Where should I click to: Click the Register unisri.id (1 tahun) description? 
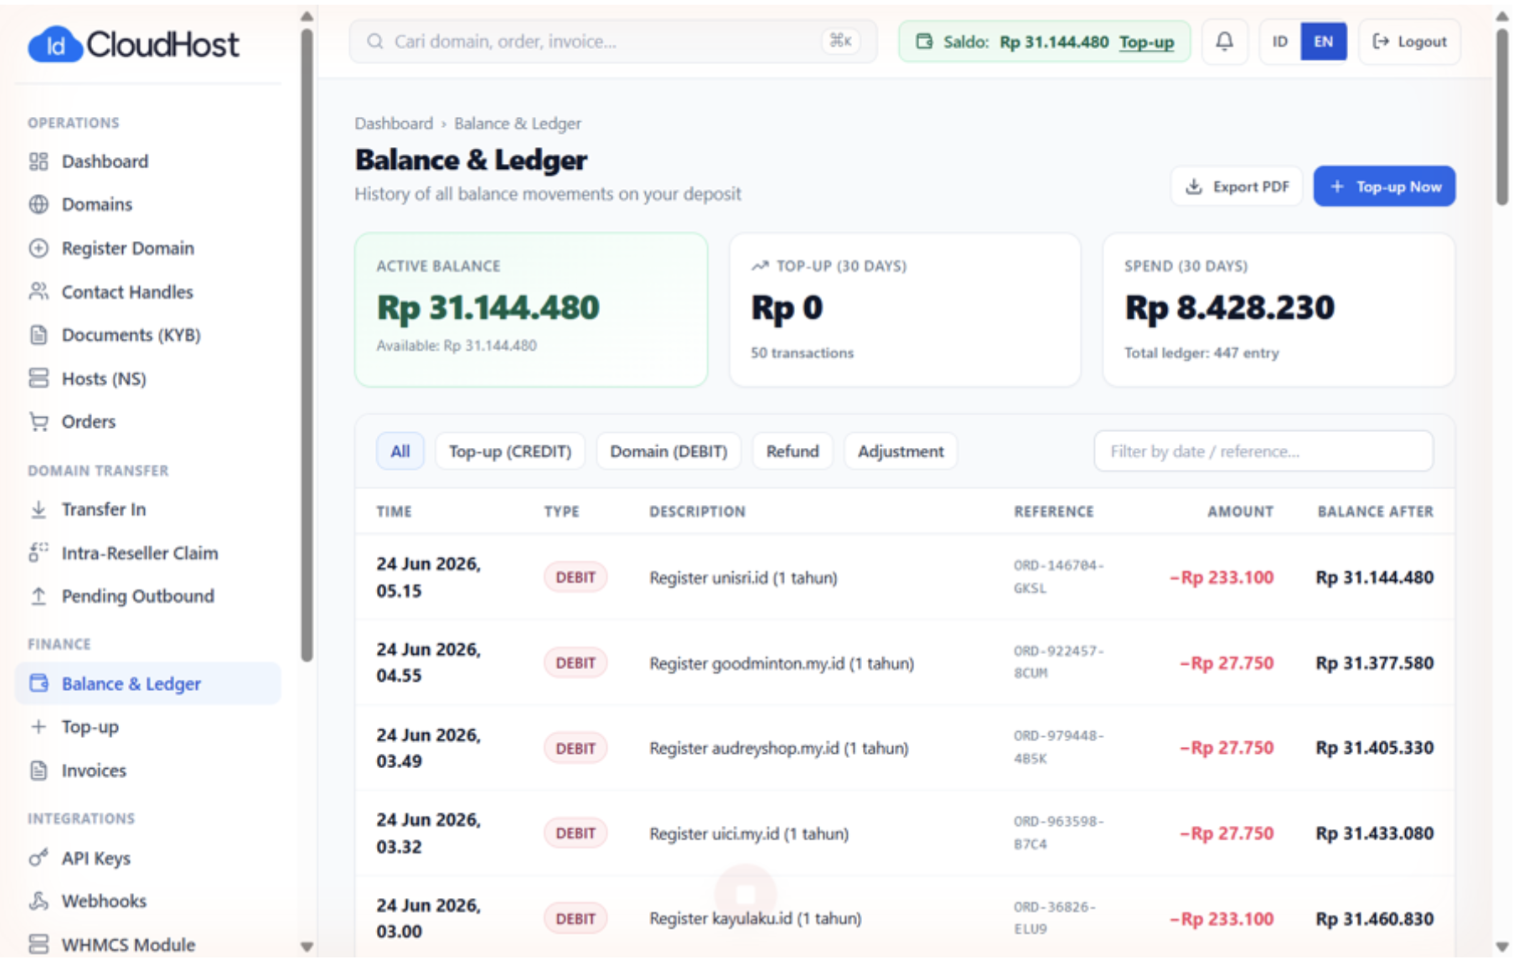(744, 578)
